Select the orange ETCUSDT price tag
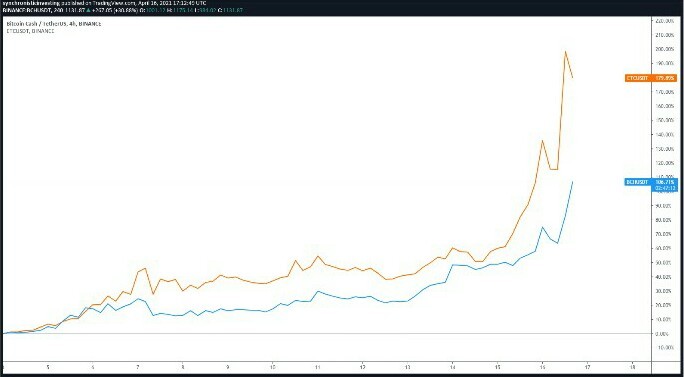The height and width of the screenshot is (377, 684). (651, 78)
